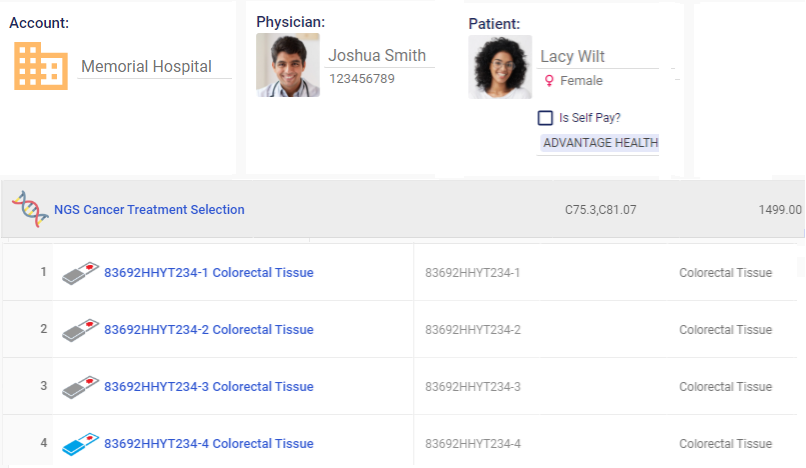Screen dimensions: 806x468
Task: Select the ADVANTAGE HEALTH insurance tag
Action: tap(600, 143)
